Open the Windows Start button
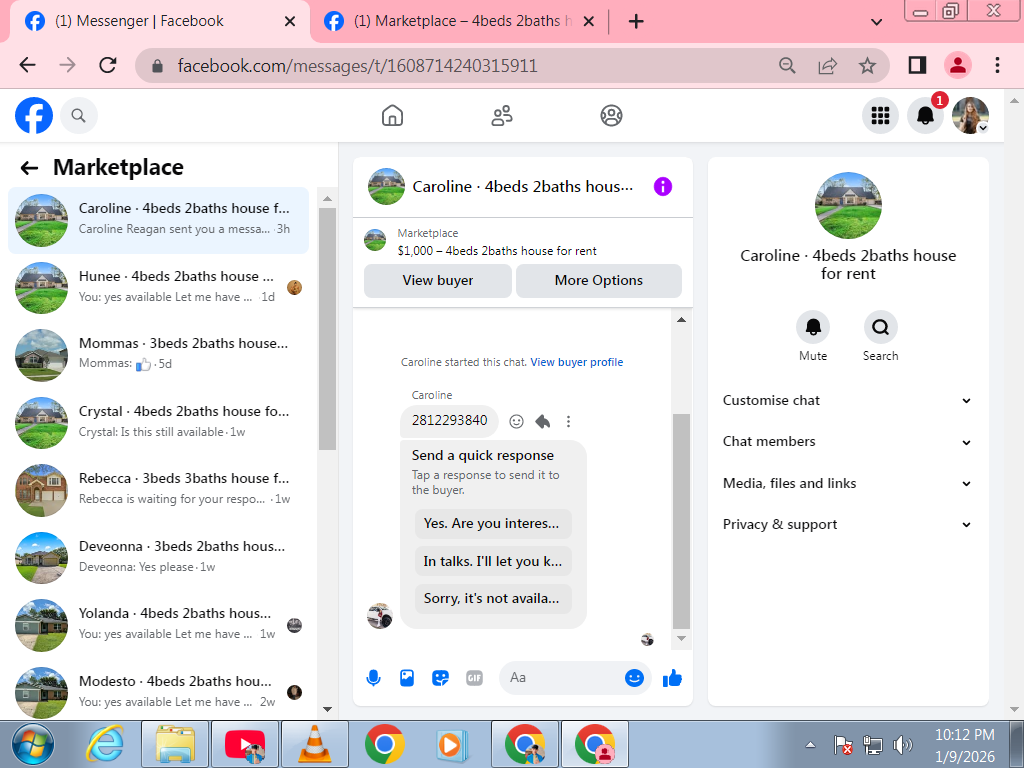Image resolution: width=1024 pixels, height=768 pixels. 33,744
